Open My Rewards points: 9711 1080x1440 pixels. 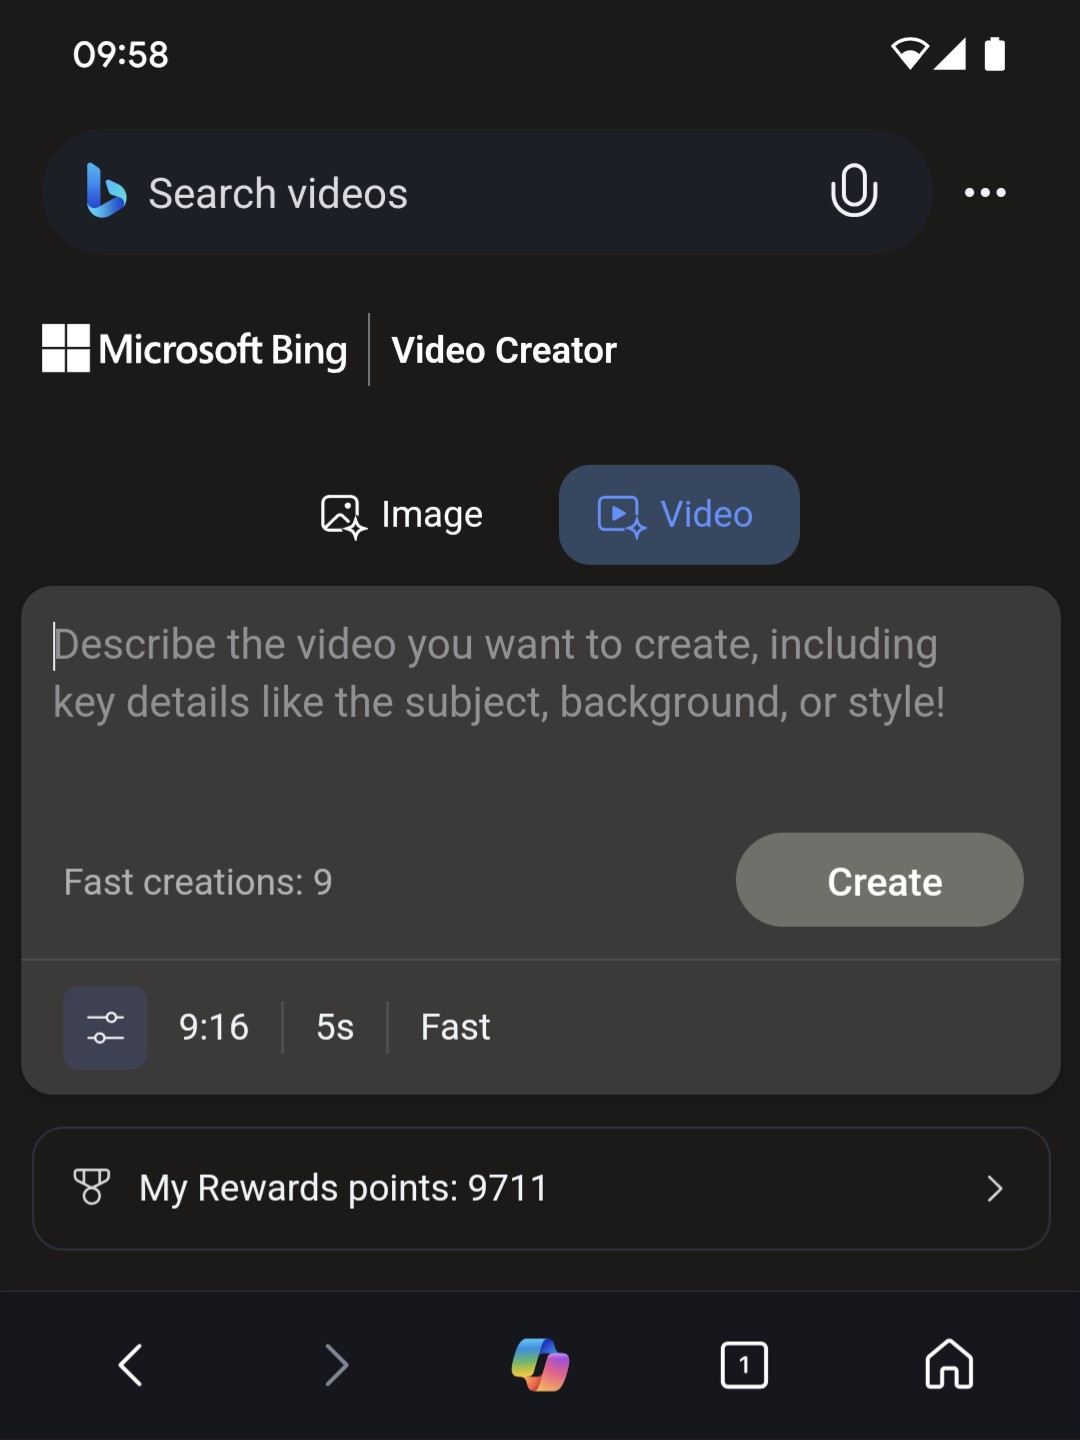pyautogui.click(x=541, y=1188)
